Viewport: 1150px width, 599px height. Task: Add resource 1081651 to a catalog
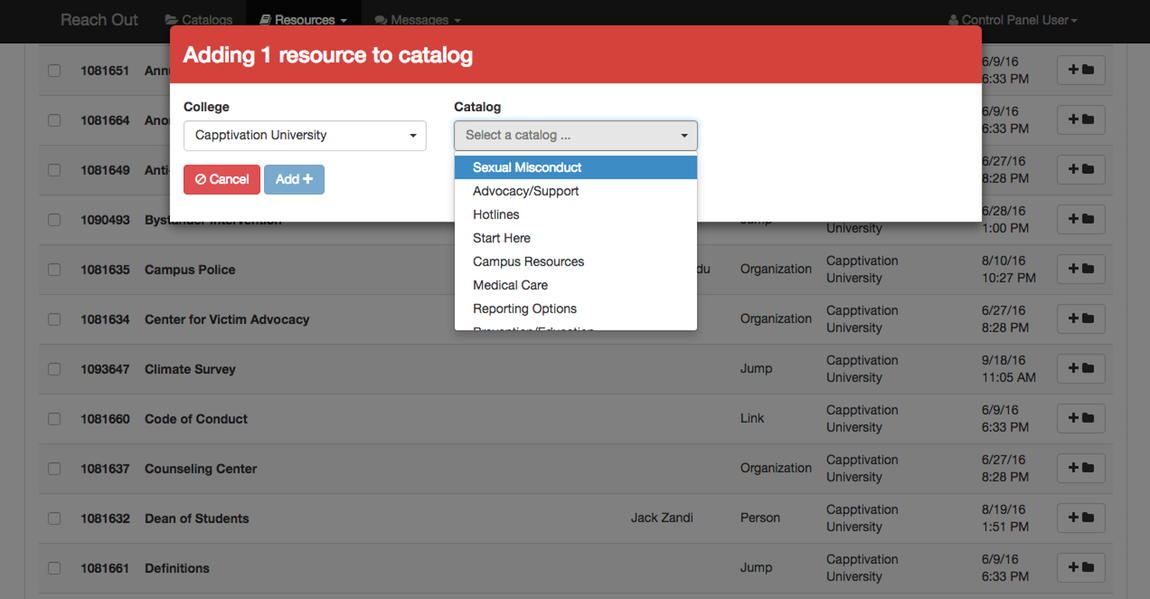tap(1081, 70)
